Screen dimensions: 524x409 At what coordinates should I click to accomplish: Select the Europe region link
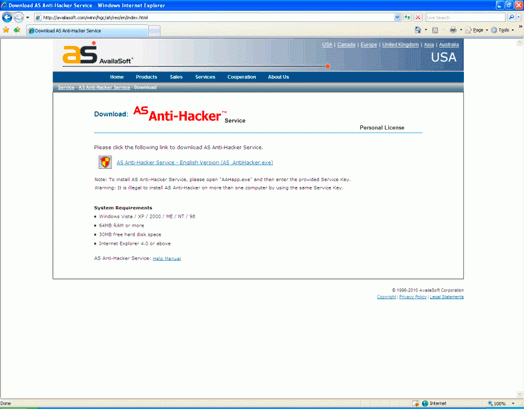coord(369,45)
